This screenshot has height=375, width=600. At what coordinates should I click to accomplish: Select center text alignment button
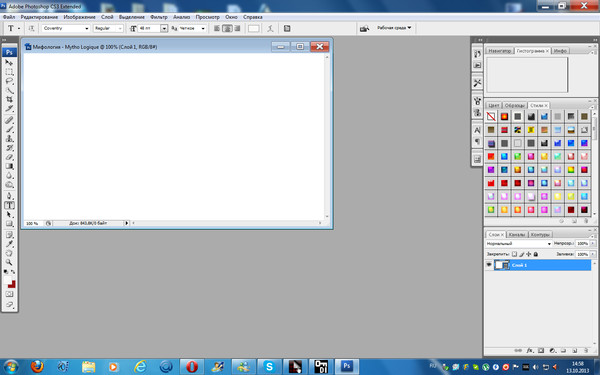click(x=227, y=28)
